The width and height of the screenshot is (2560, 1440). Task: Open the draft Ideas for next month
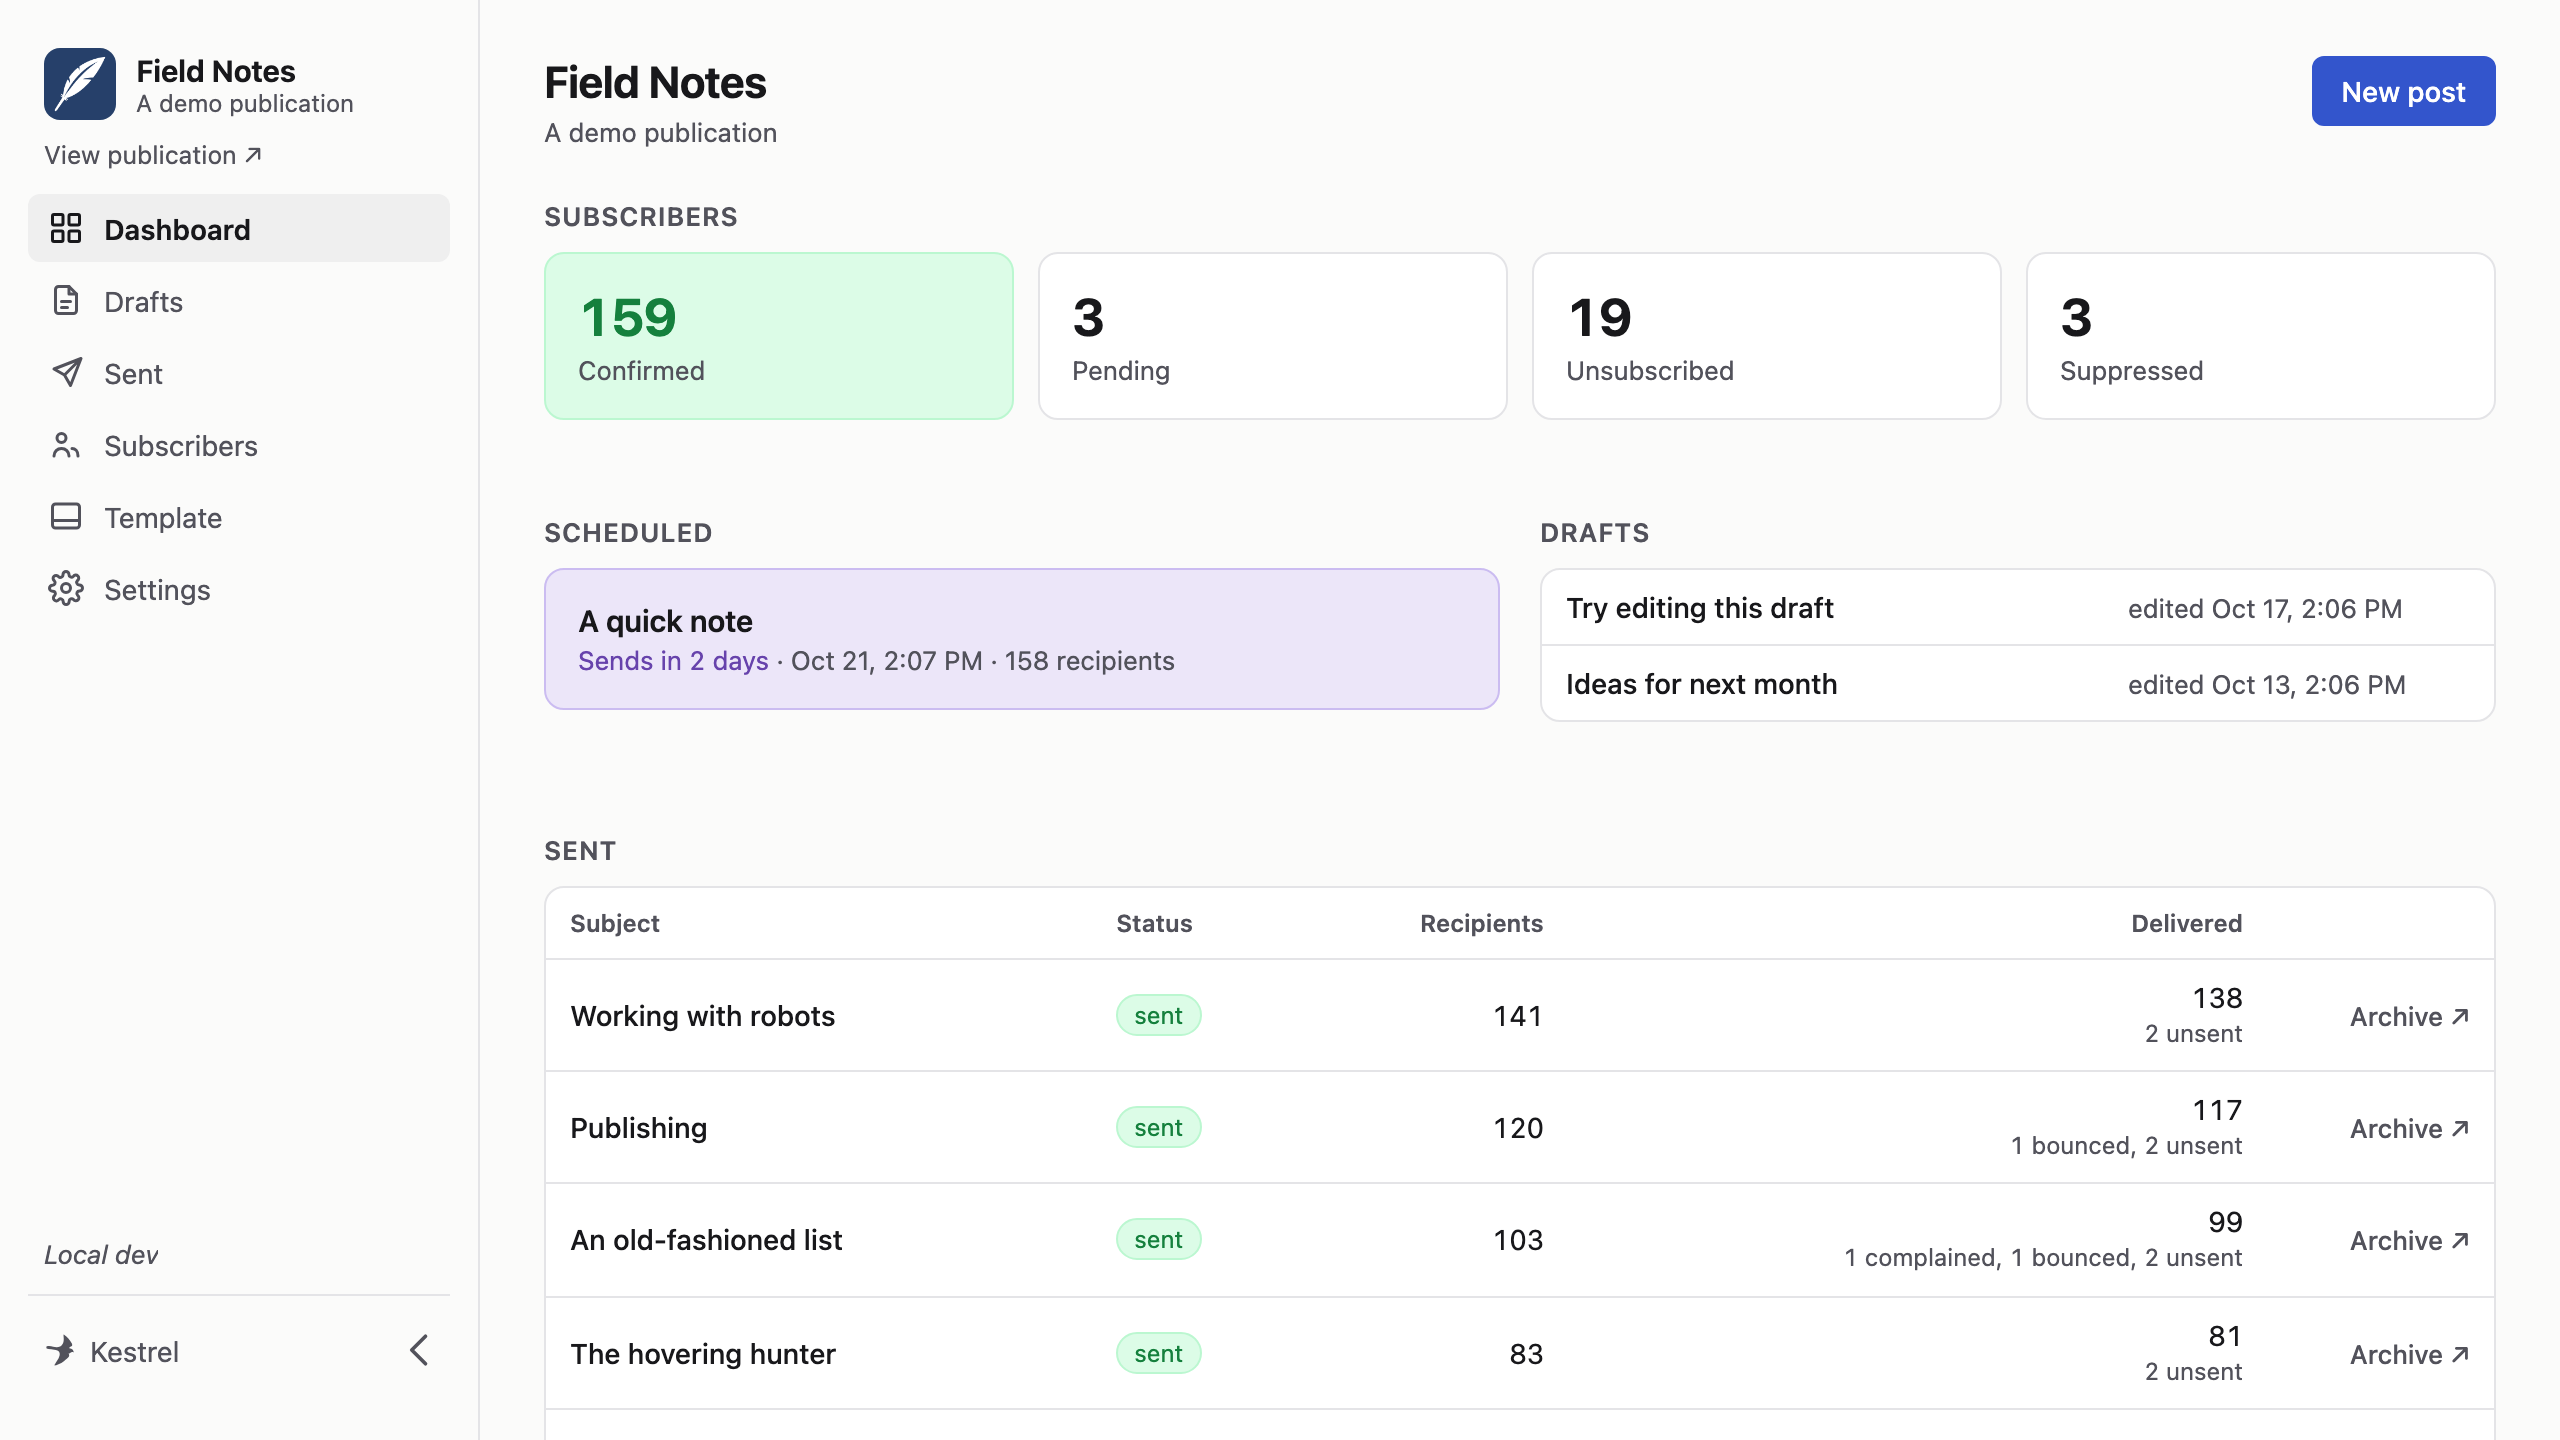(x=2018, y=684)
